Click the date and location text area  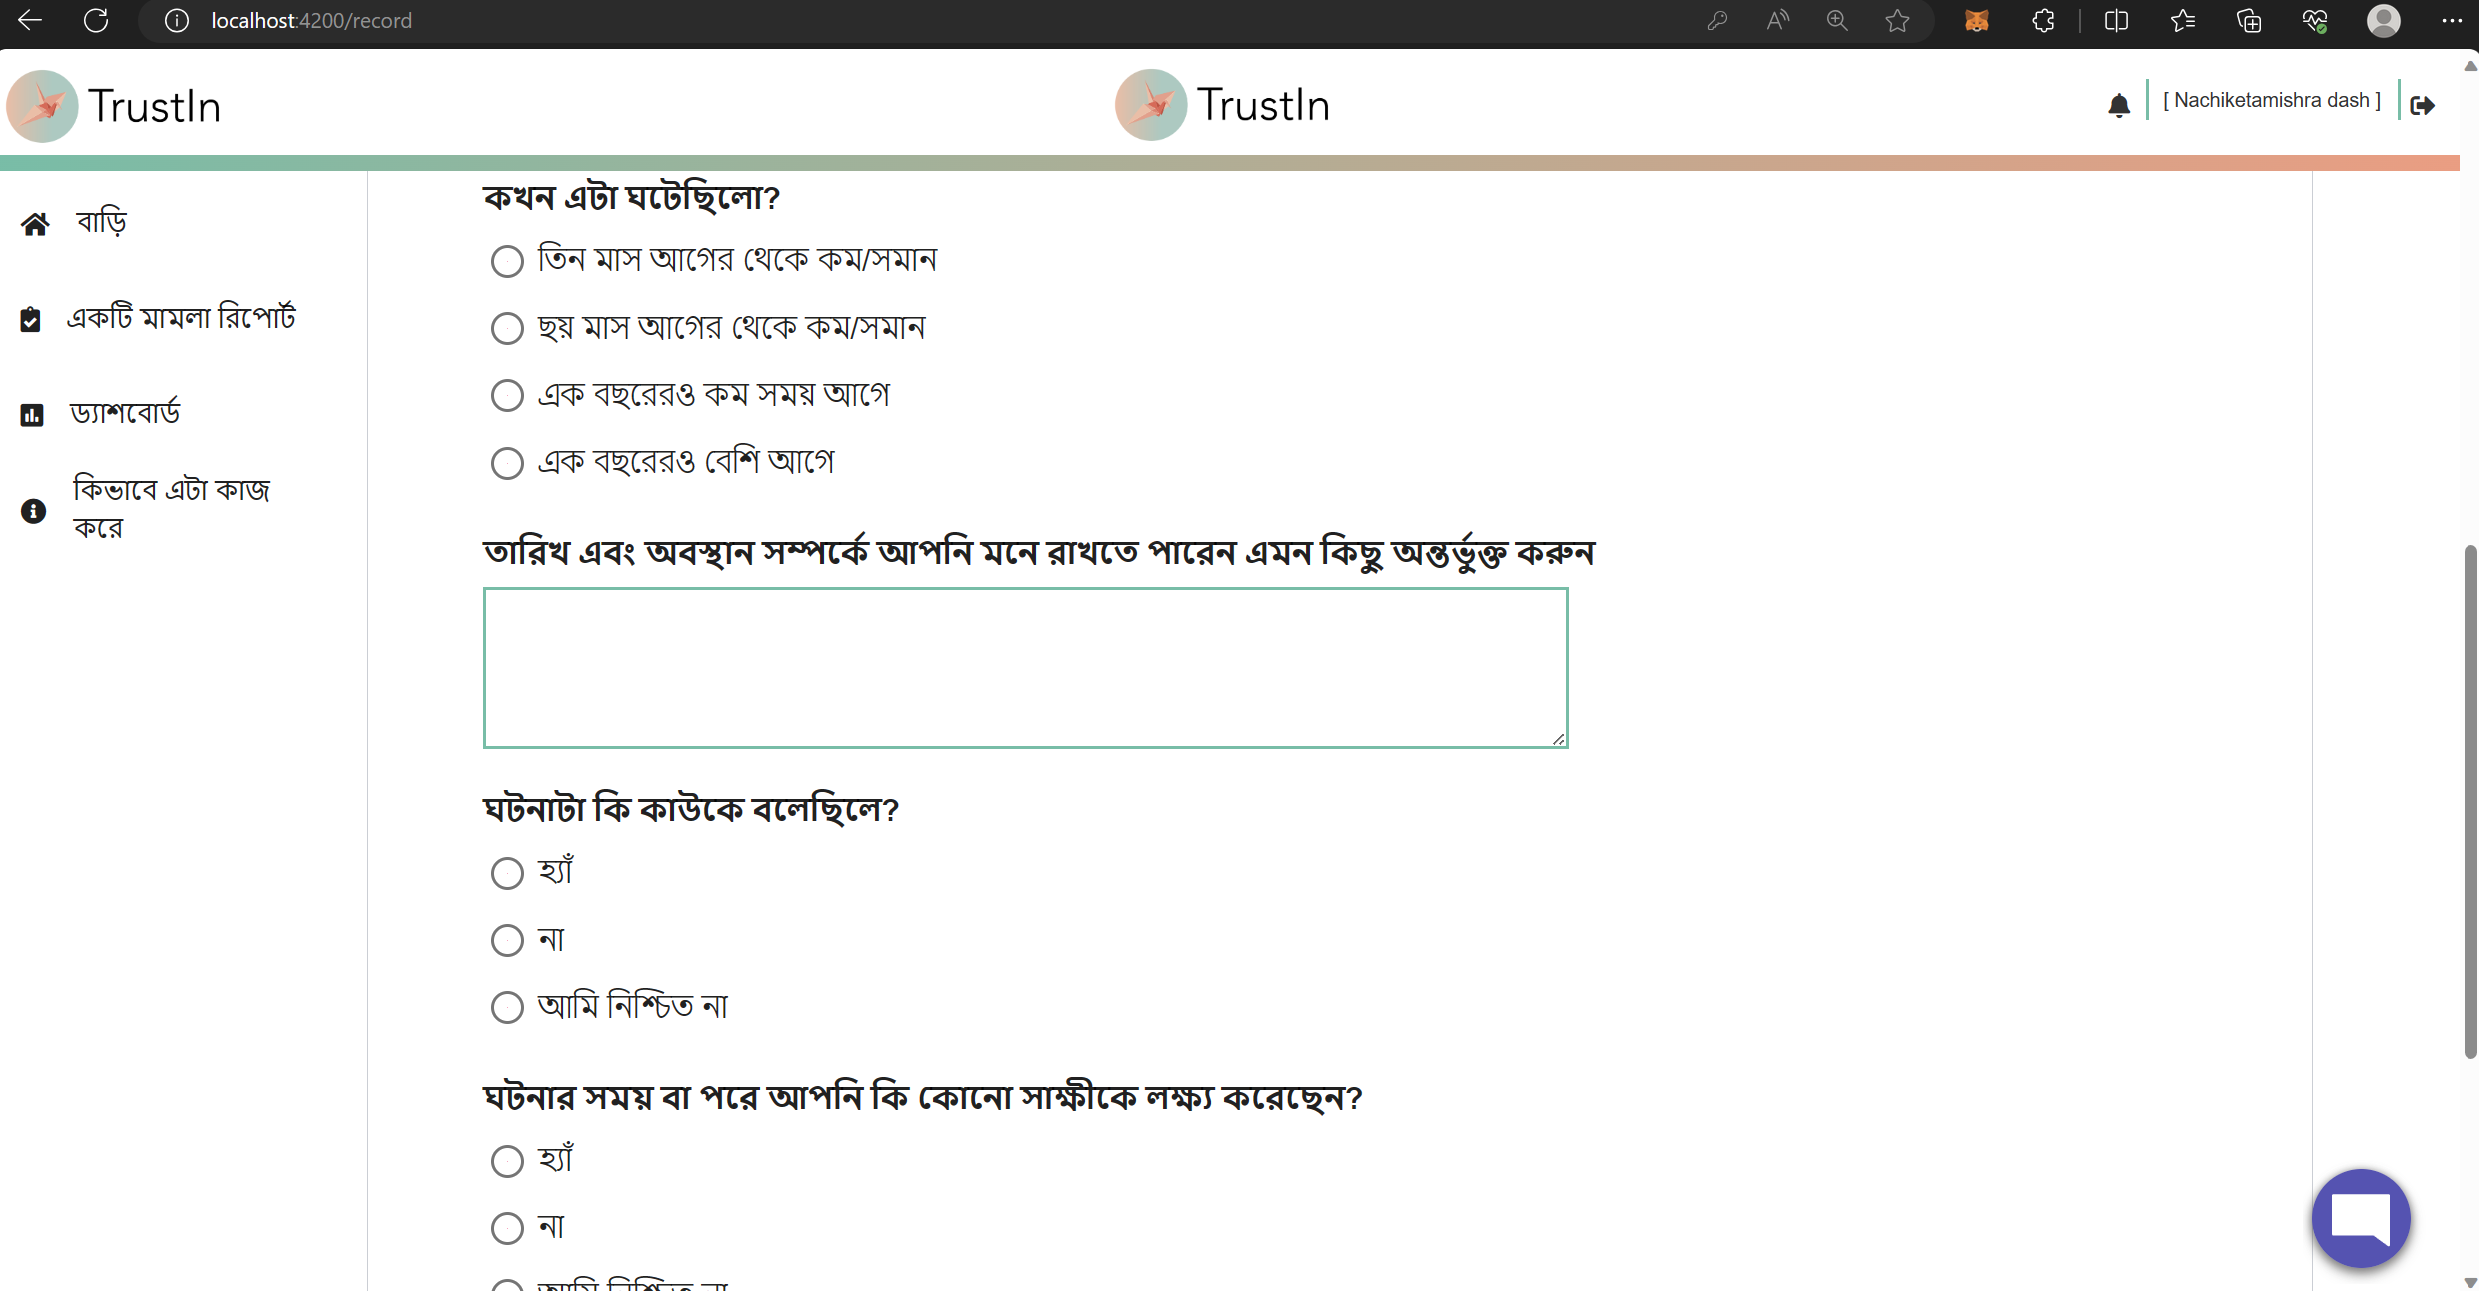click(x=1025, y=668)
